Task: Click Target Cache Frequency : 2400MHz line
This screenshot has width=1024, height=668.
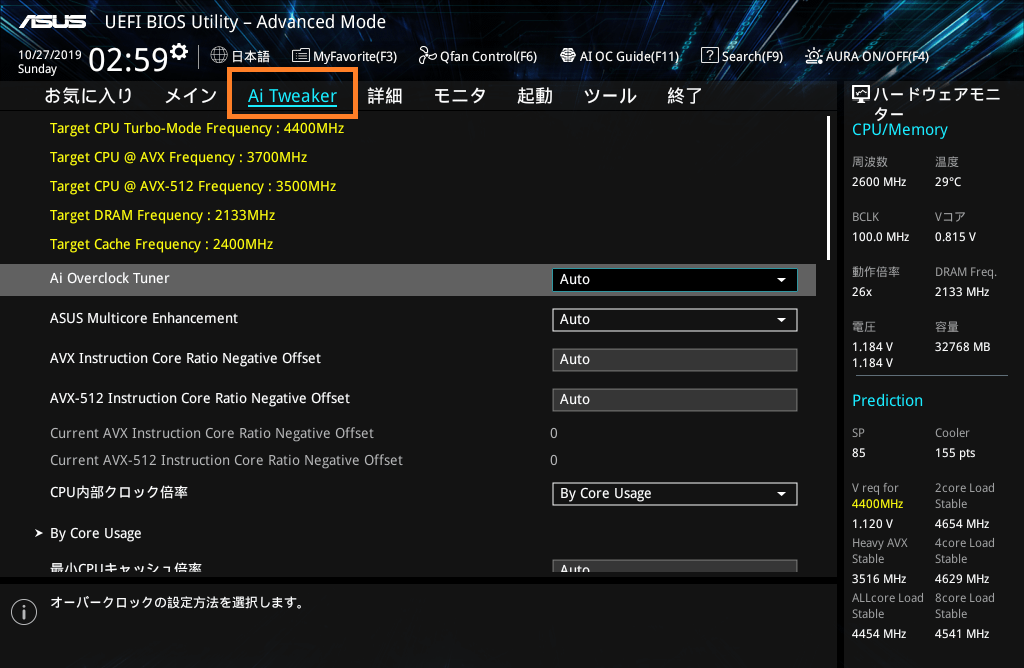Action: pos(161,244)
